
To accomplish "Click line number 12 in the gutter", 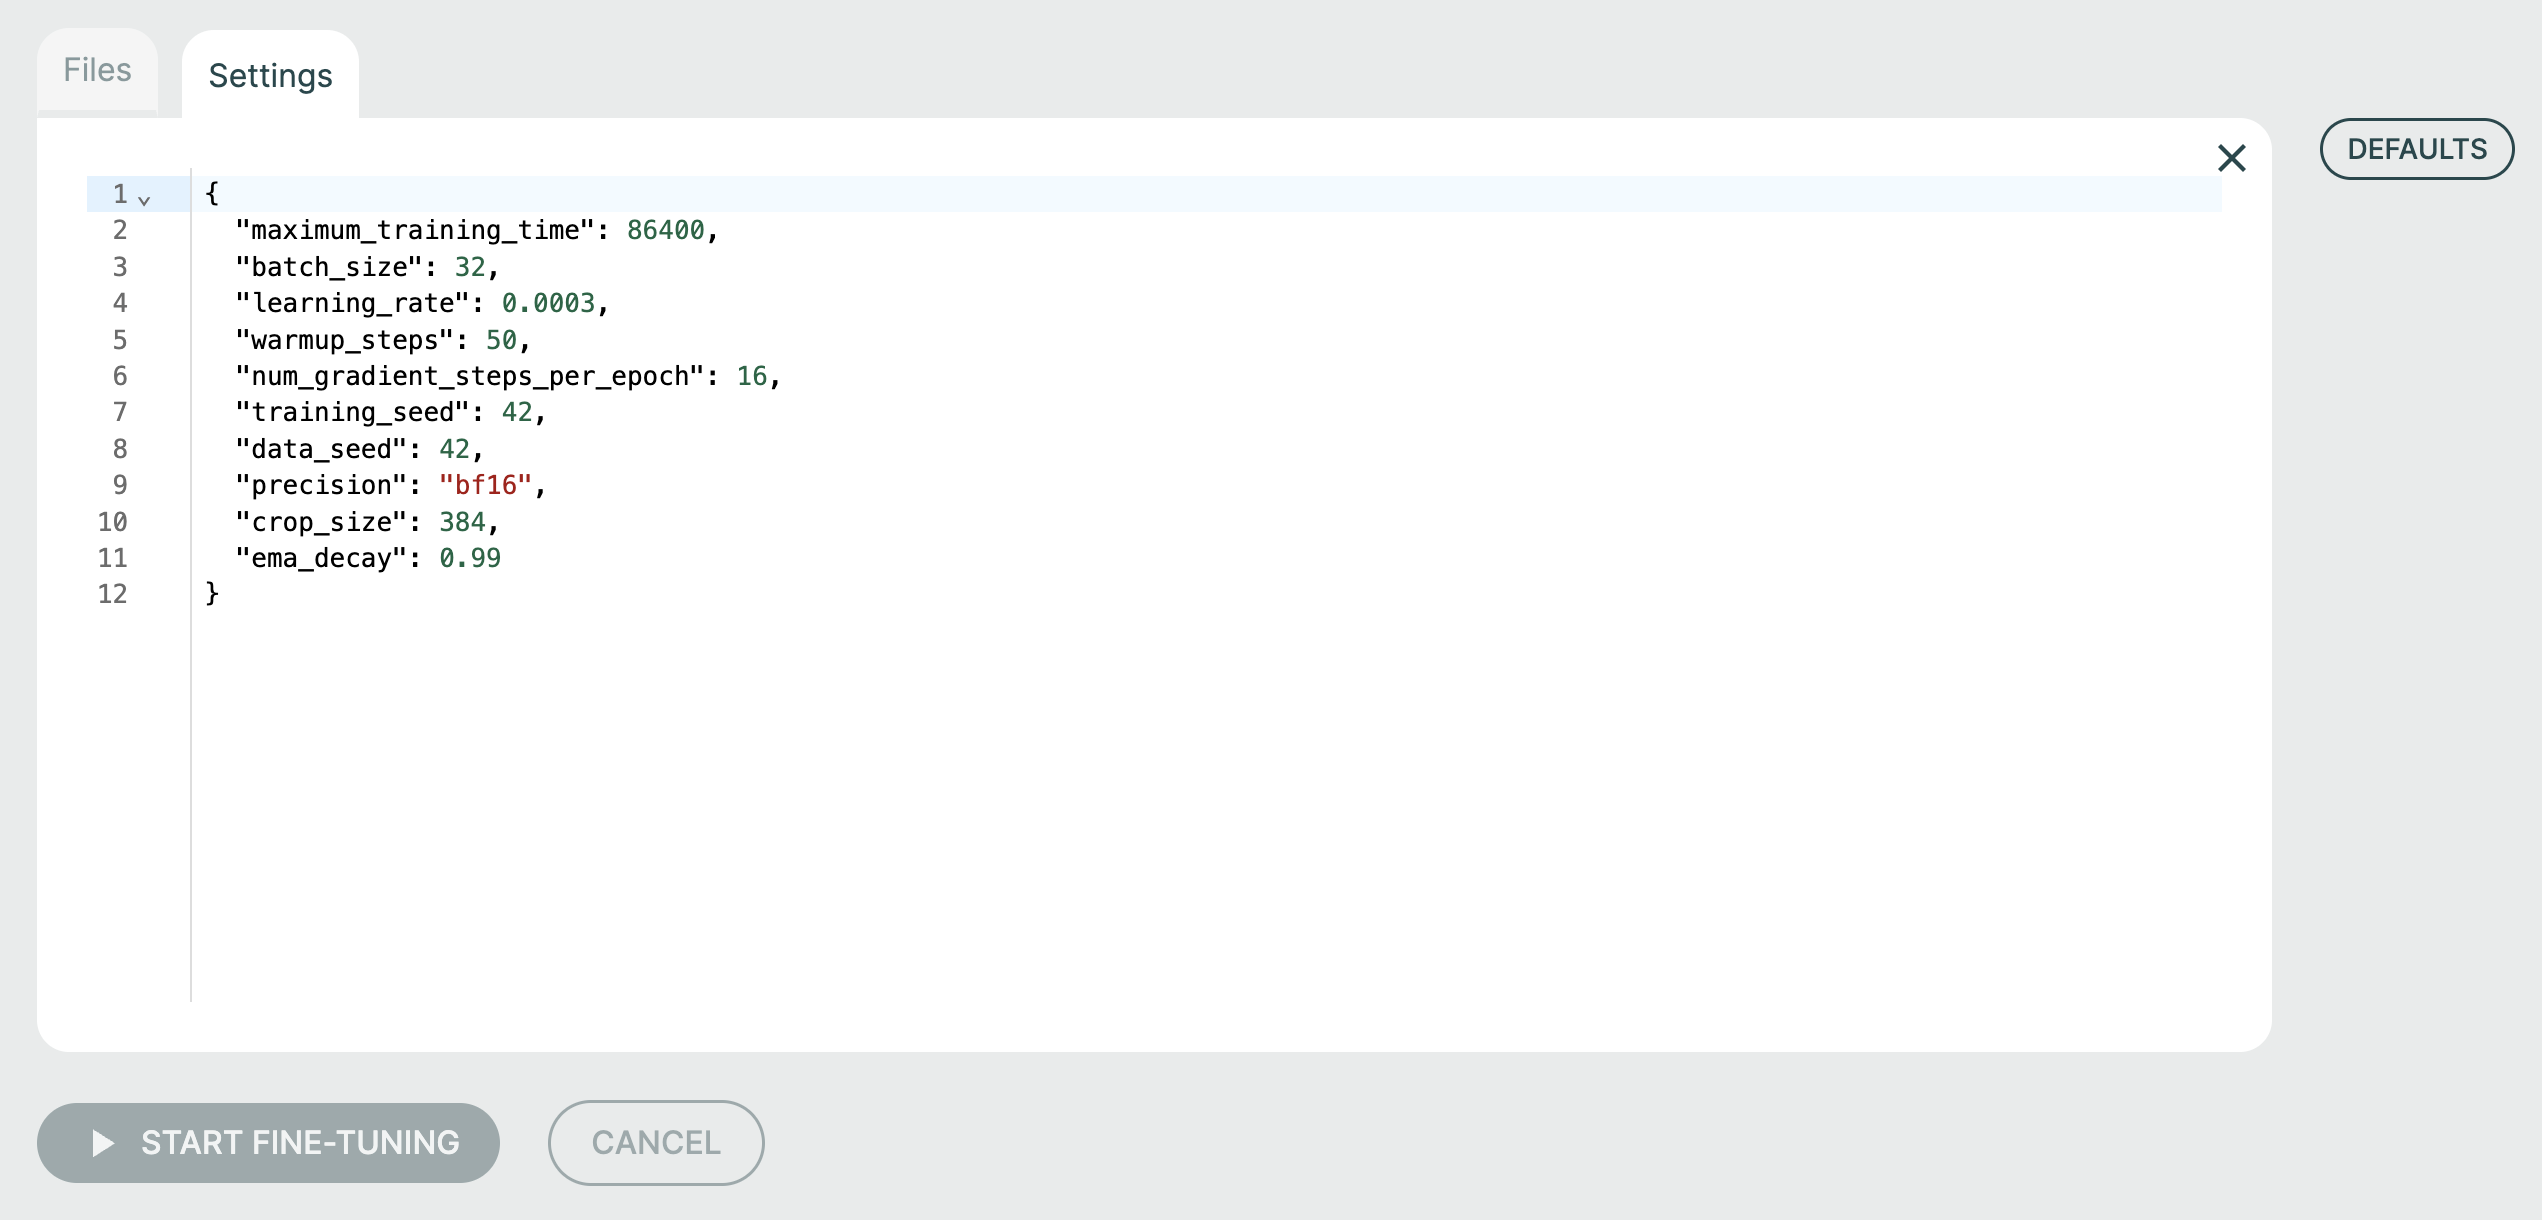I will 112,594.
